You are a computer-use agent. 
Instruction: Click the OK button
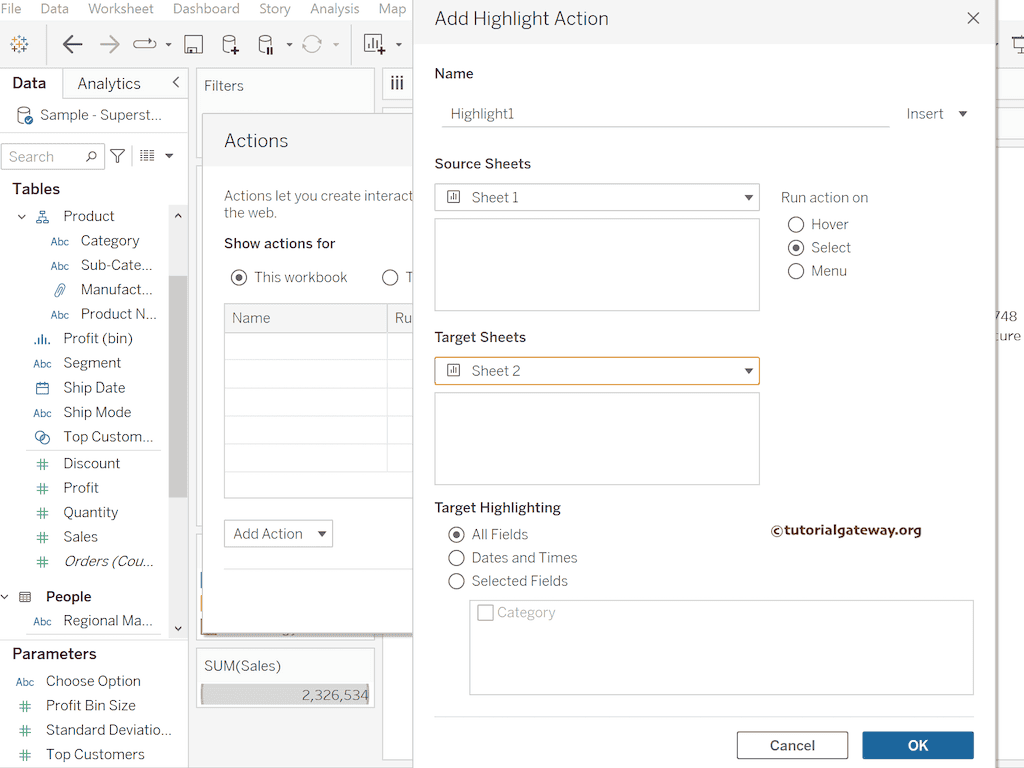pyautogui.click(x=918, y=745)
